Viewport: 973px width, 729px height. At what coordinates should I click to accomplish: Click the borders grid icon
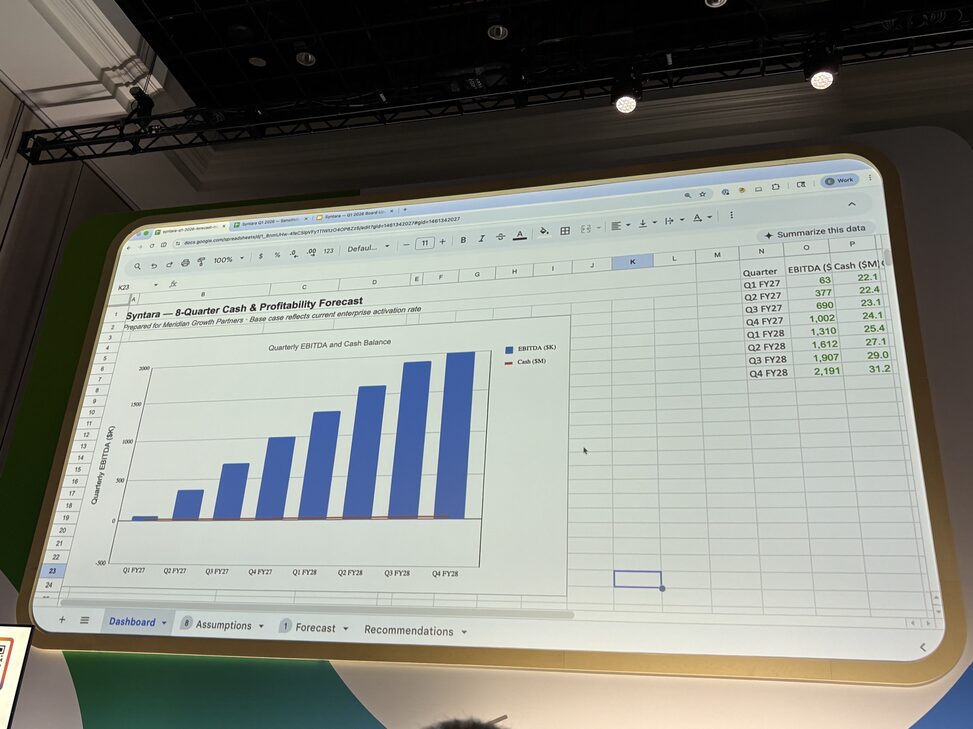click(565, 231)
